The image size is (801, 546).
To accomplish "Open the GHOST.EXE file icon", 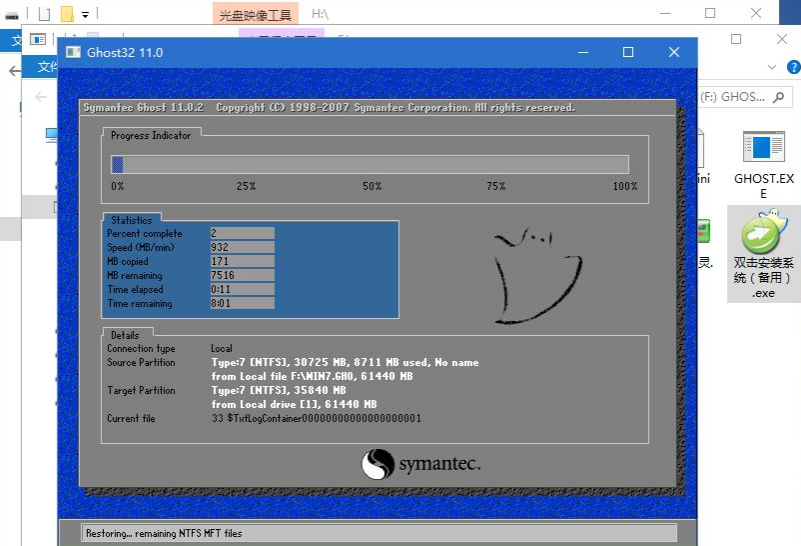I will point(763,148).
